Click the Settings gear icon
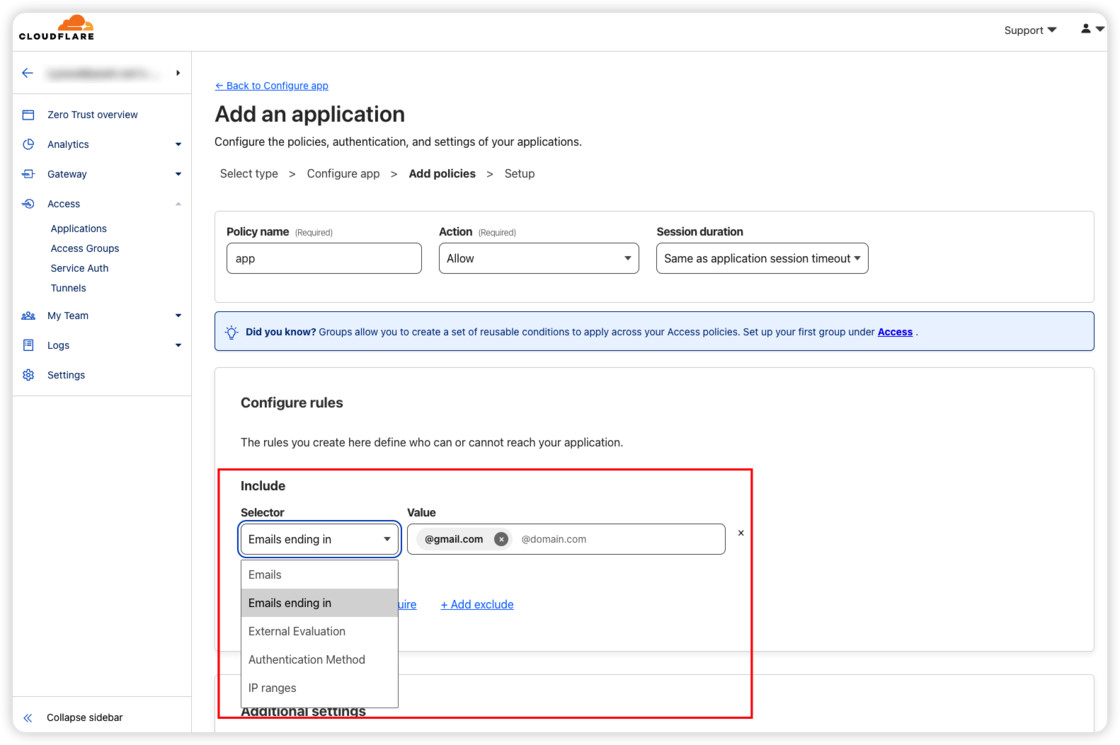1120x745 pixels. pyautogui.click(x=29, y=375)
